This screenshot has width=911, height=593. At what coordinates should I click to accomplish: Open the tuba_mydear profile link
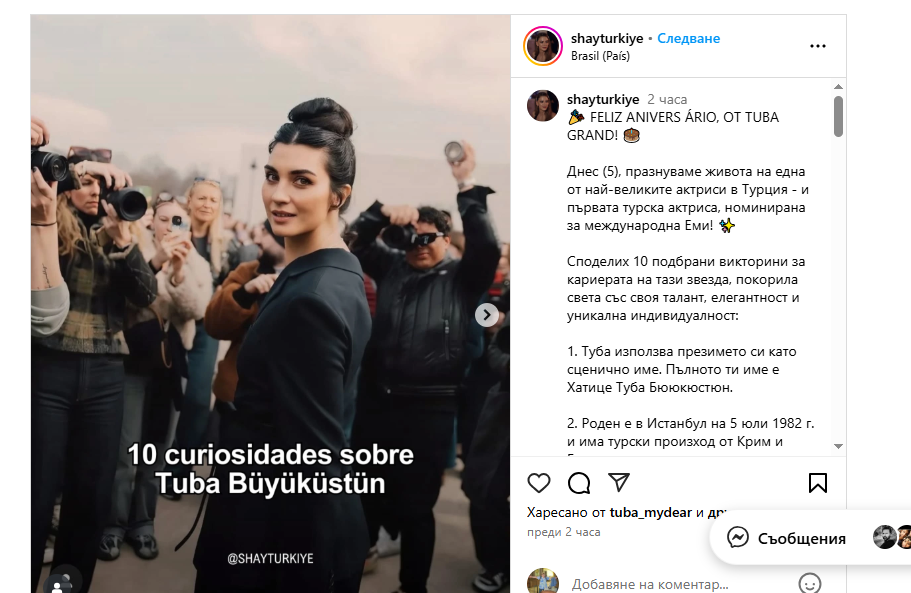pyautogui.click(x=650, y=512)
